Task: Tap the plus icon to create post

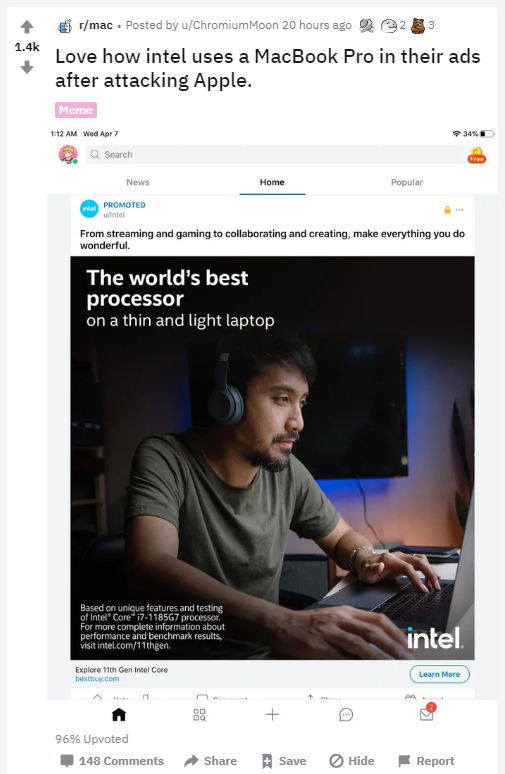Action: [x=272, y=714]
